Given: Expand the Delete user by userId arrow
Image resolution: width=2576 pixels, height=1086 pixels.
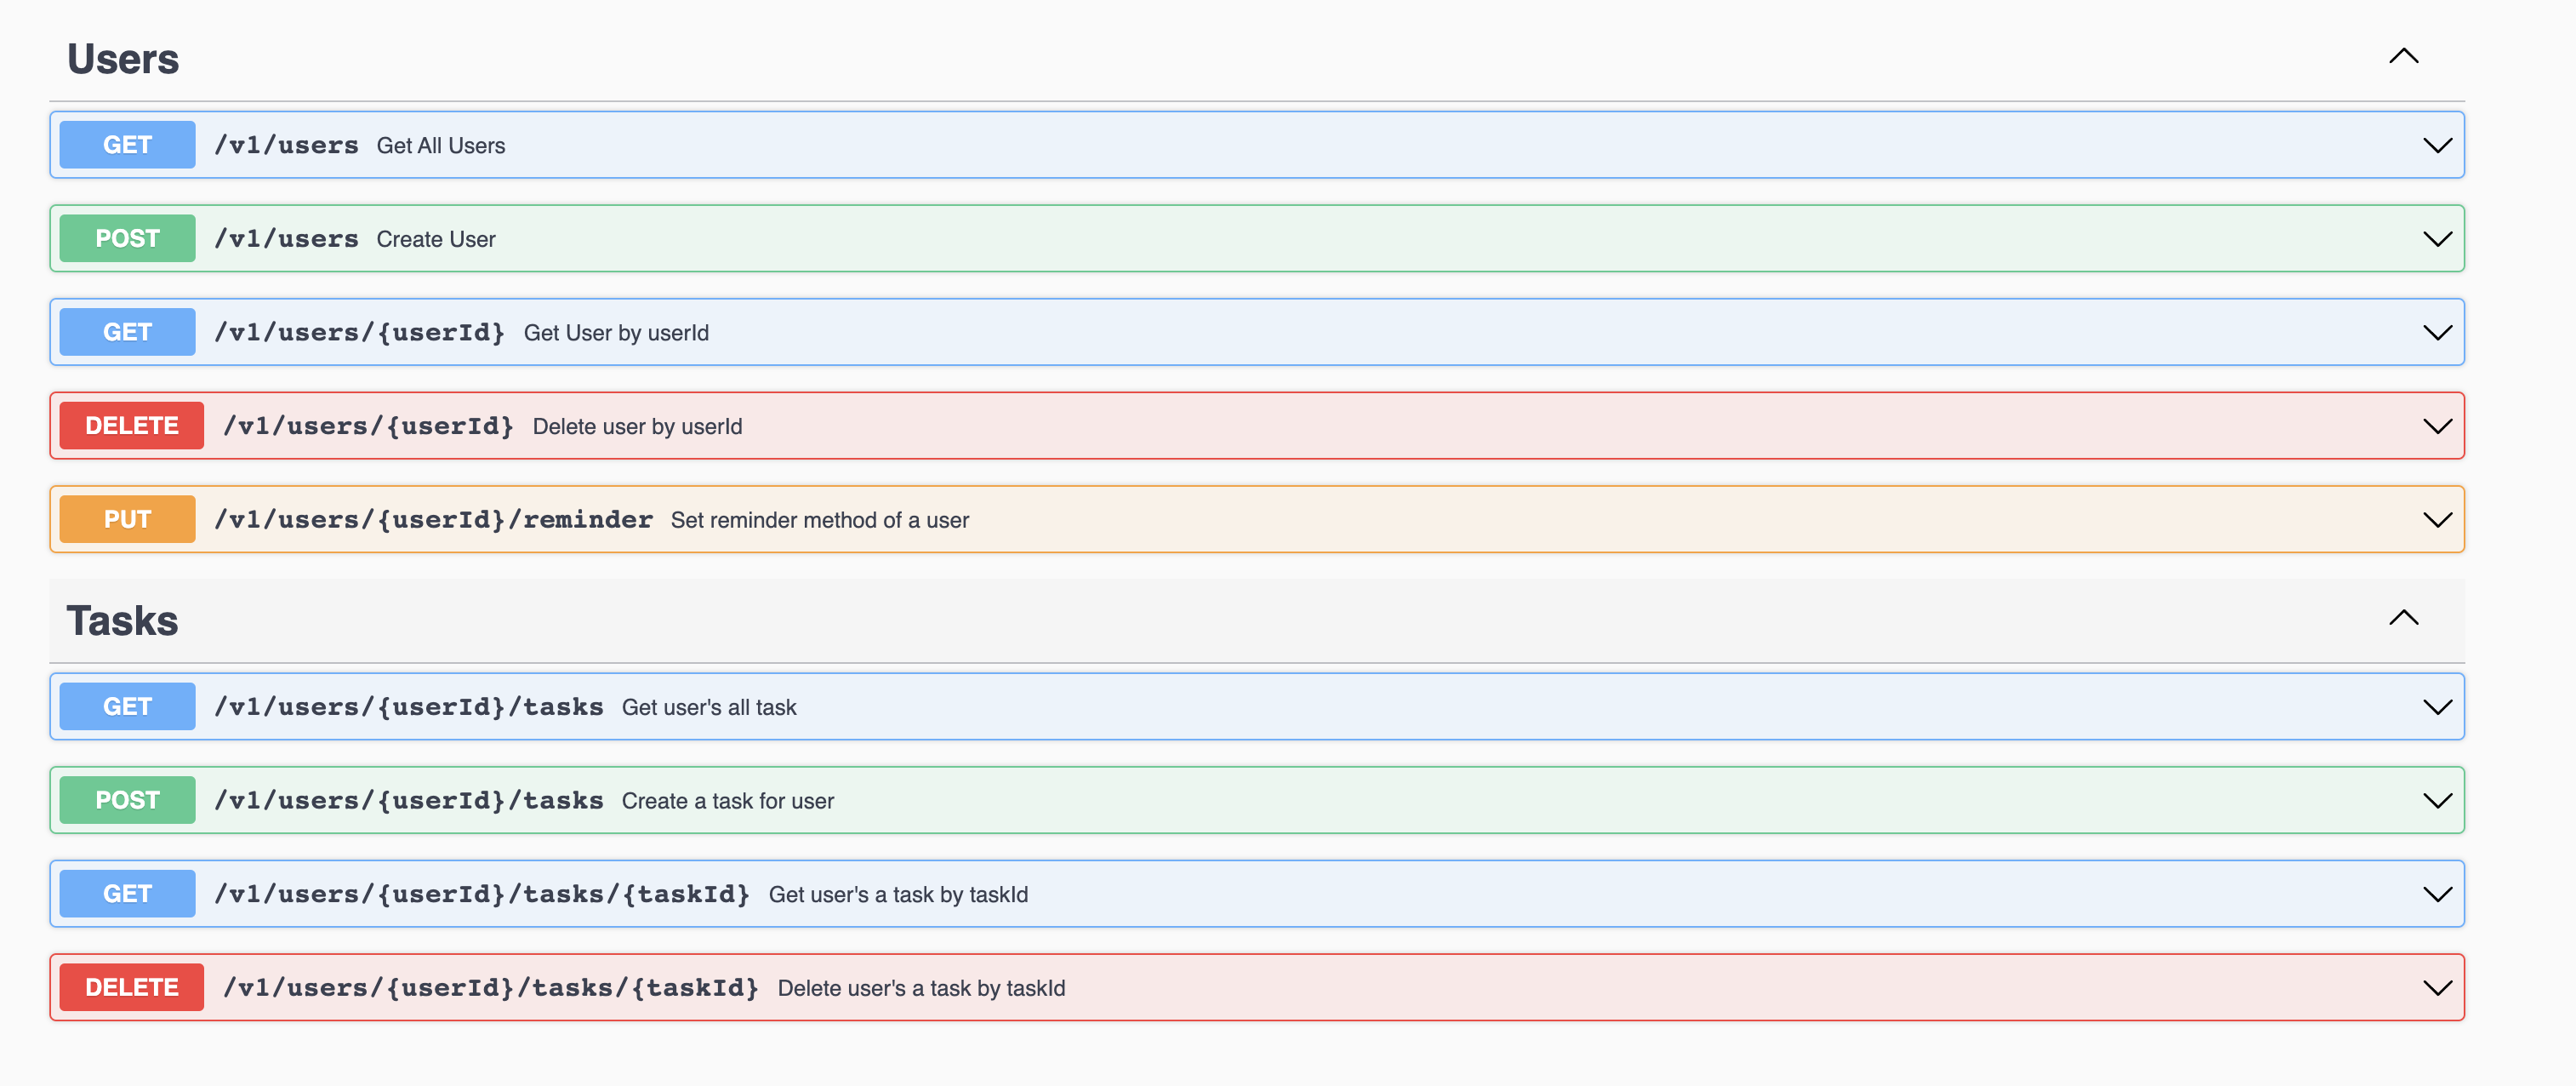Looking at the screenshot, I should coord(2437,427).
